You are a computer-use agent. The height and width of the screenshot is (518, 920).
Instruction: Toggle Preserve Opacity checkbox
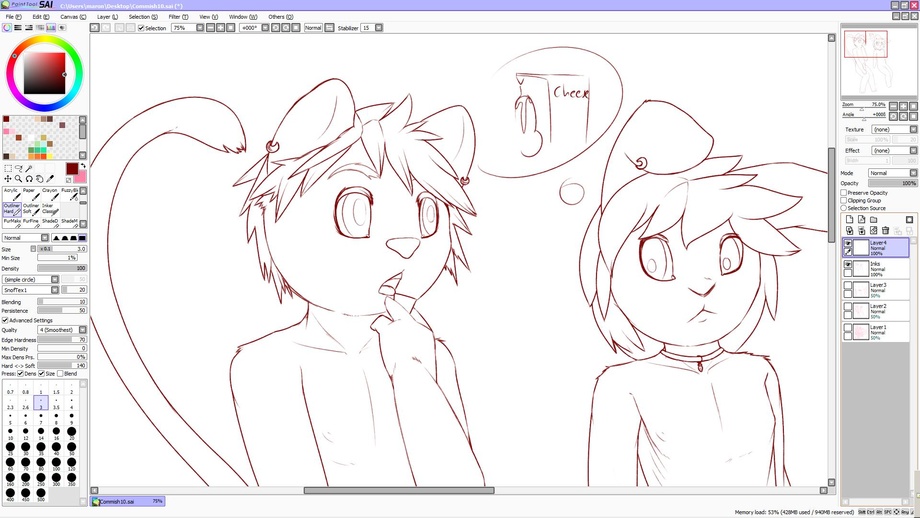point(844,192)
